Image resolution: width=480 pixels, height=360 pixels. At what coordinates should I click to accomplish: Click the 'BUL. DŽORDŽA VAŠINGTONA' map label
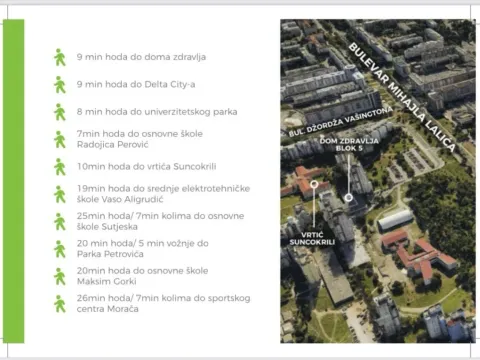(x=341, y=121)
